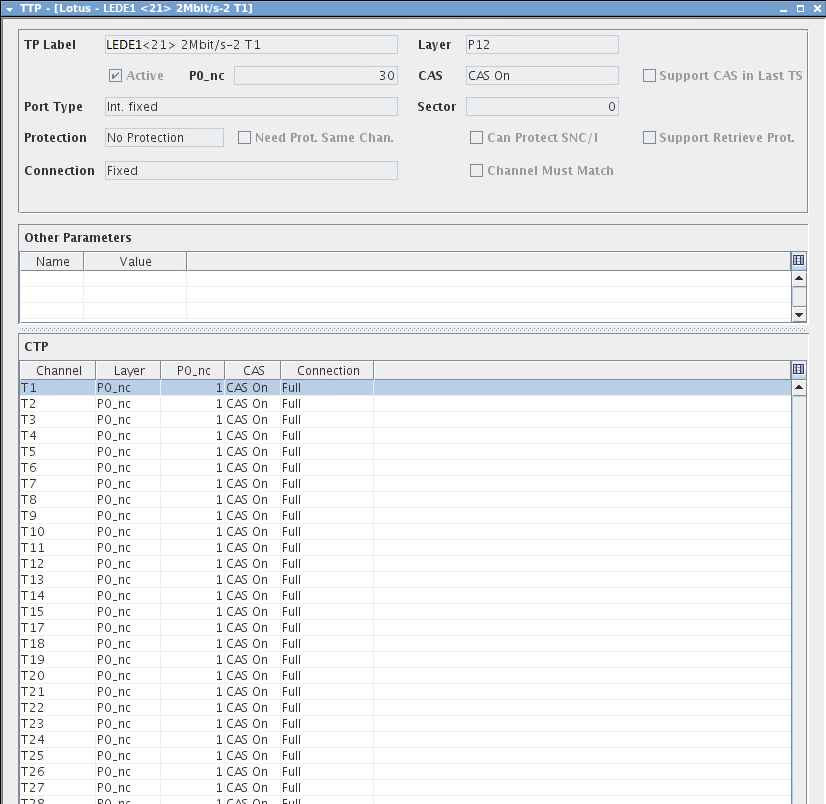The height and width of the screenshot is (804, 826).
Task: Open column selector icon in Other Parameters table
Action: tap(798, 261)
